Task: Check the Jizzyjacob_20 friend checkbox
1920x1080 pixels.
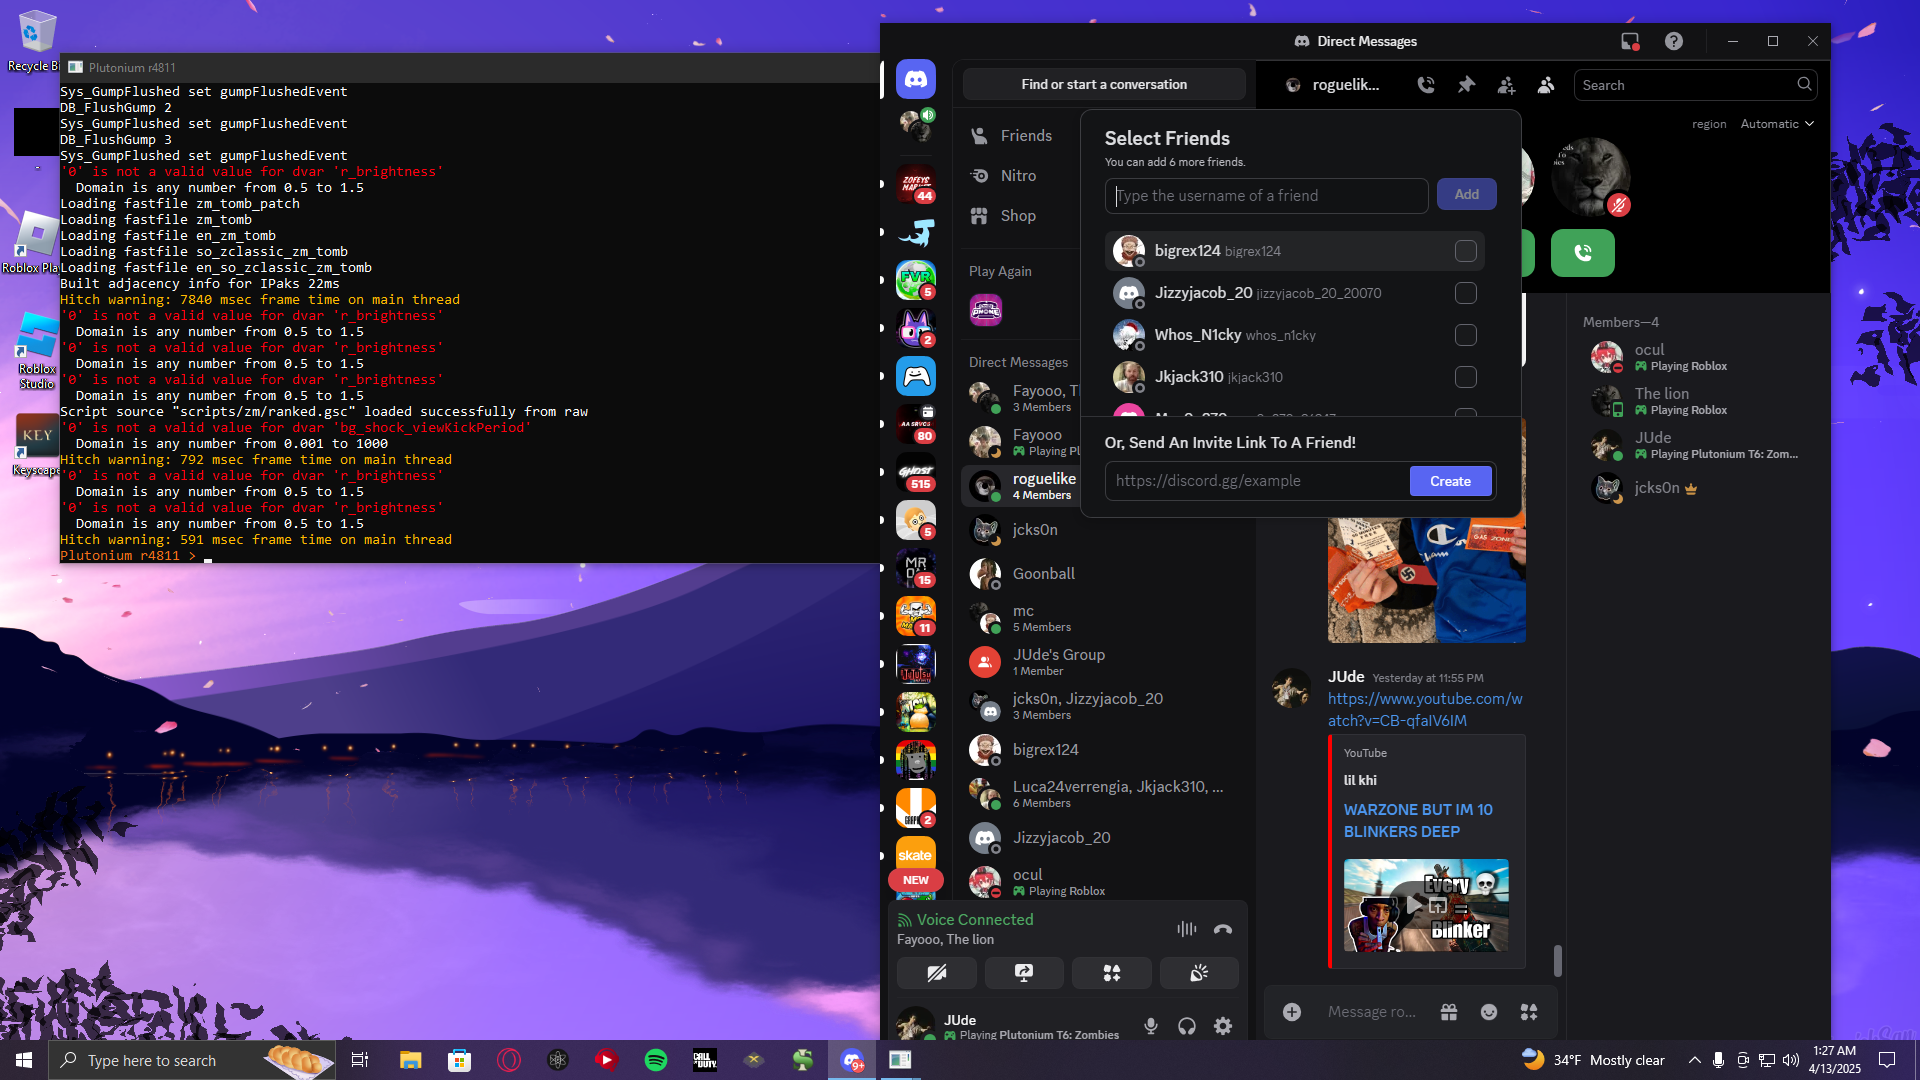Action: (x=1466, y=293)
